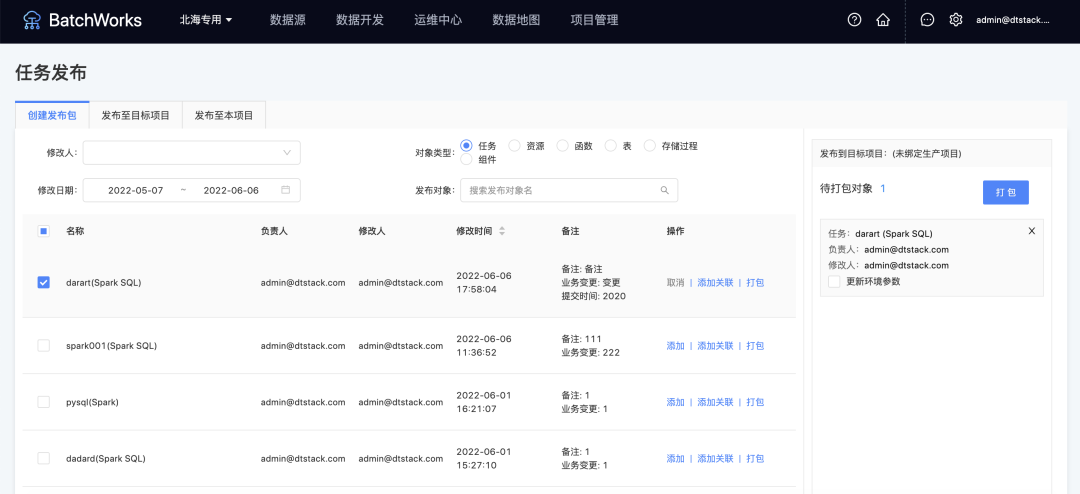Viewport: 1080px width, 494px height.
Task: Open 运维中心 in top navigation
Action: pyautogui.click(x=438, y=20)
